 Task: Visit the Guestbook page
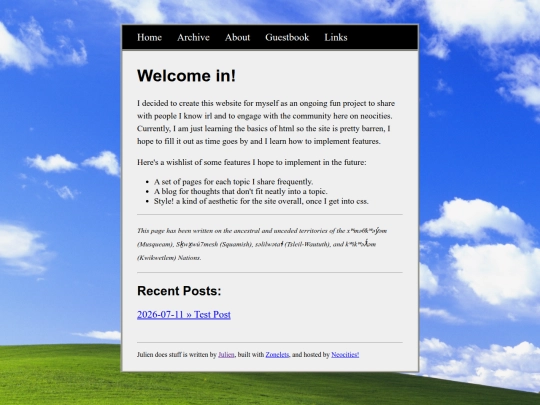tap(287, 37)
